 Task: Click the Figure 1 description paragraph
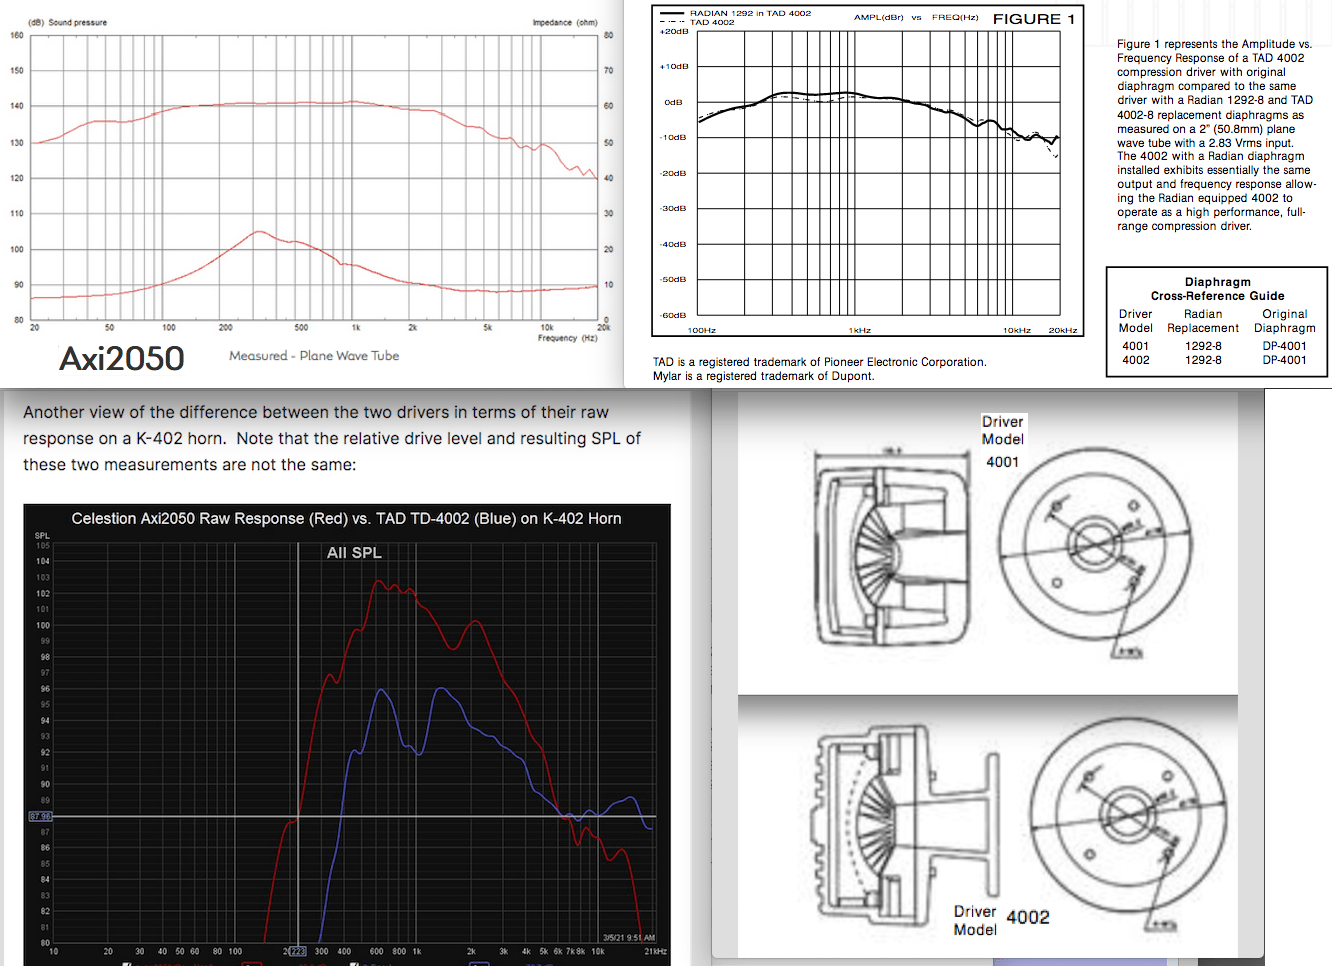click(x=1216, y=135)
